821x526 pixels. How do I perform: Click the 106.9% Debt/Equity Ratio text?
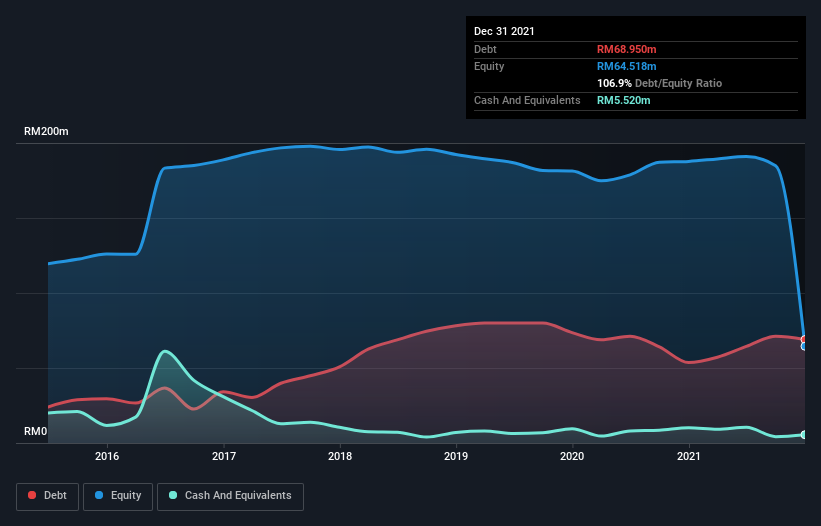pos(659,83)
